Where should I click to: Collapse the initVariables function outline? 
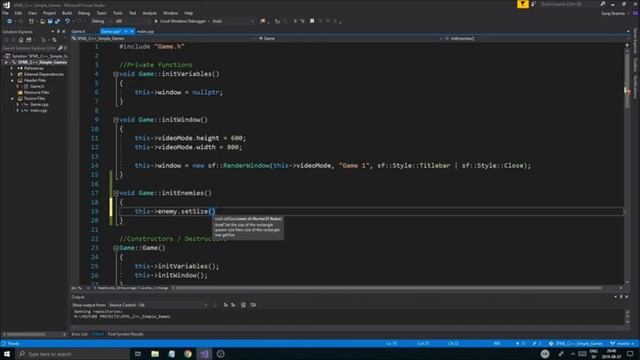tap(116, 74)
